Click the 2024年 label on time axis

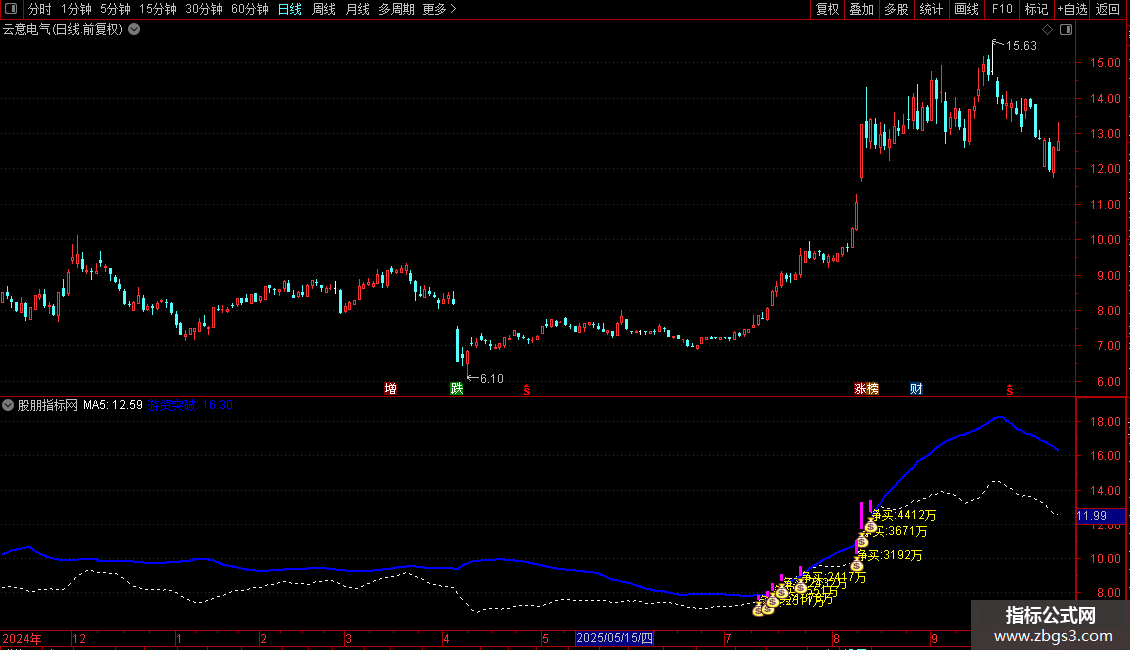[x=22, y=638]
